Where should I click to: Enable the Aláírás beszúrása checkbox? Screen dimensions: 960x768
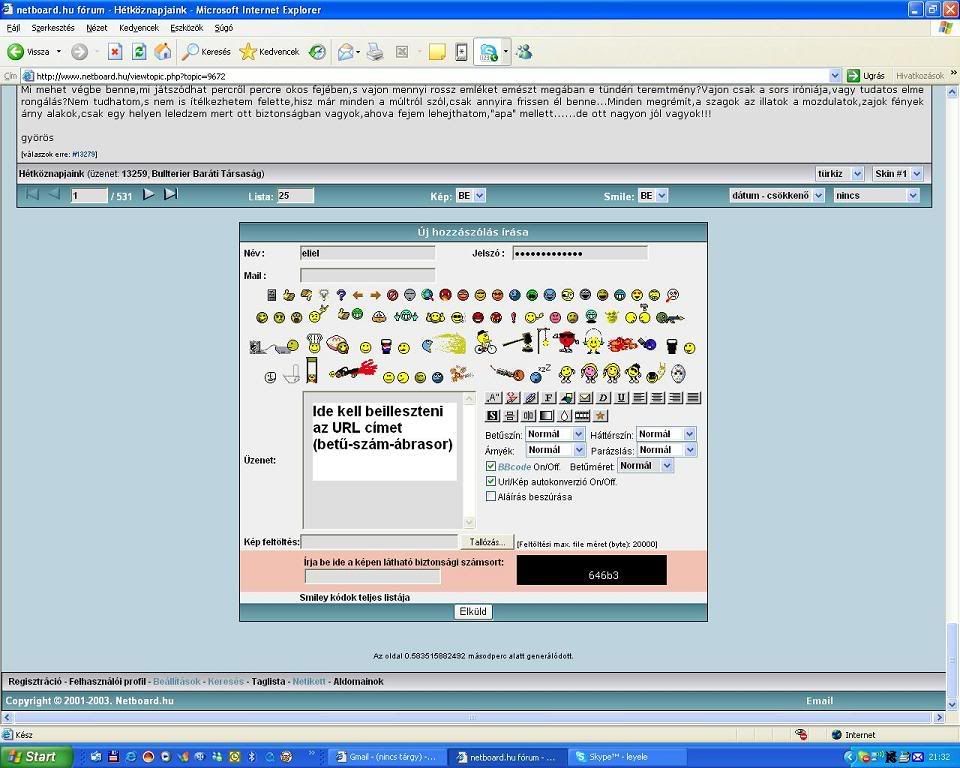[491, 496]
